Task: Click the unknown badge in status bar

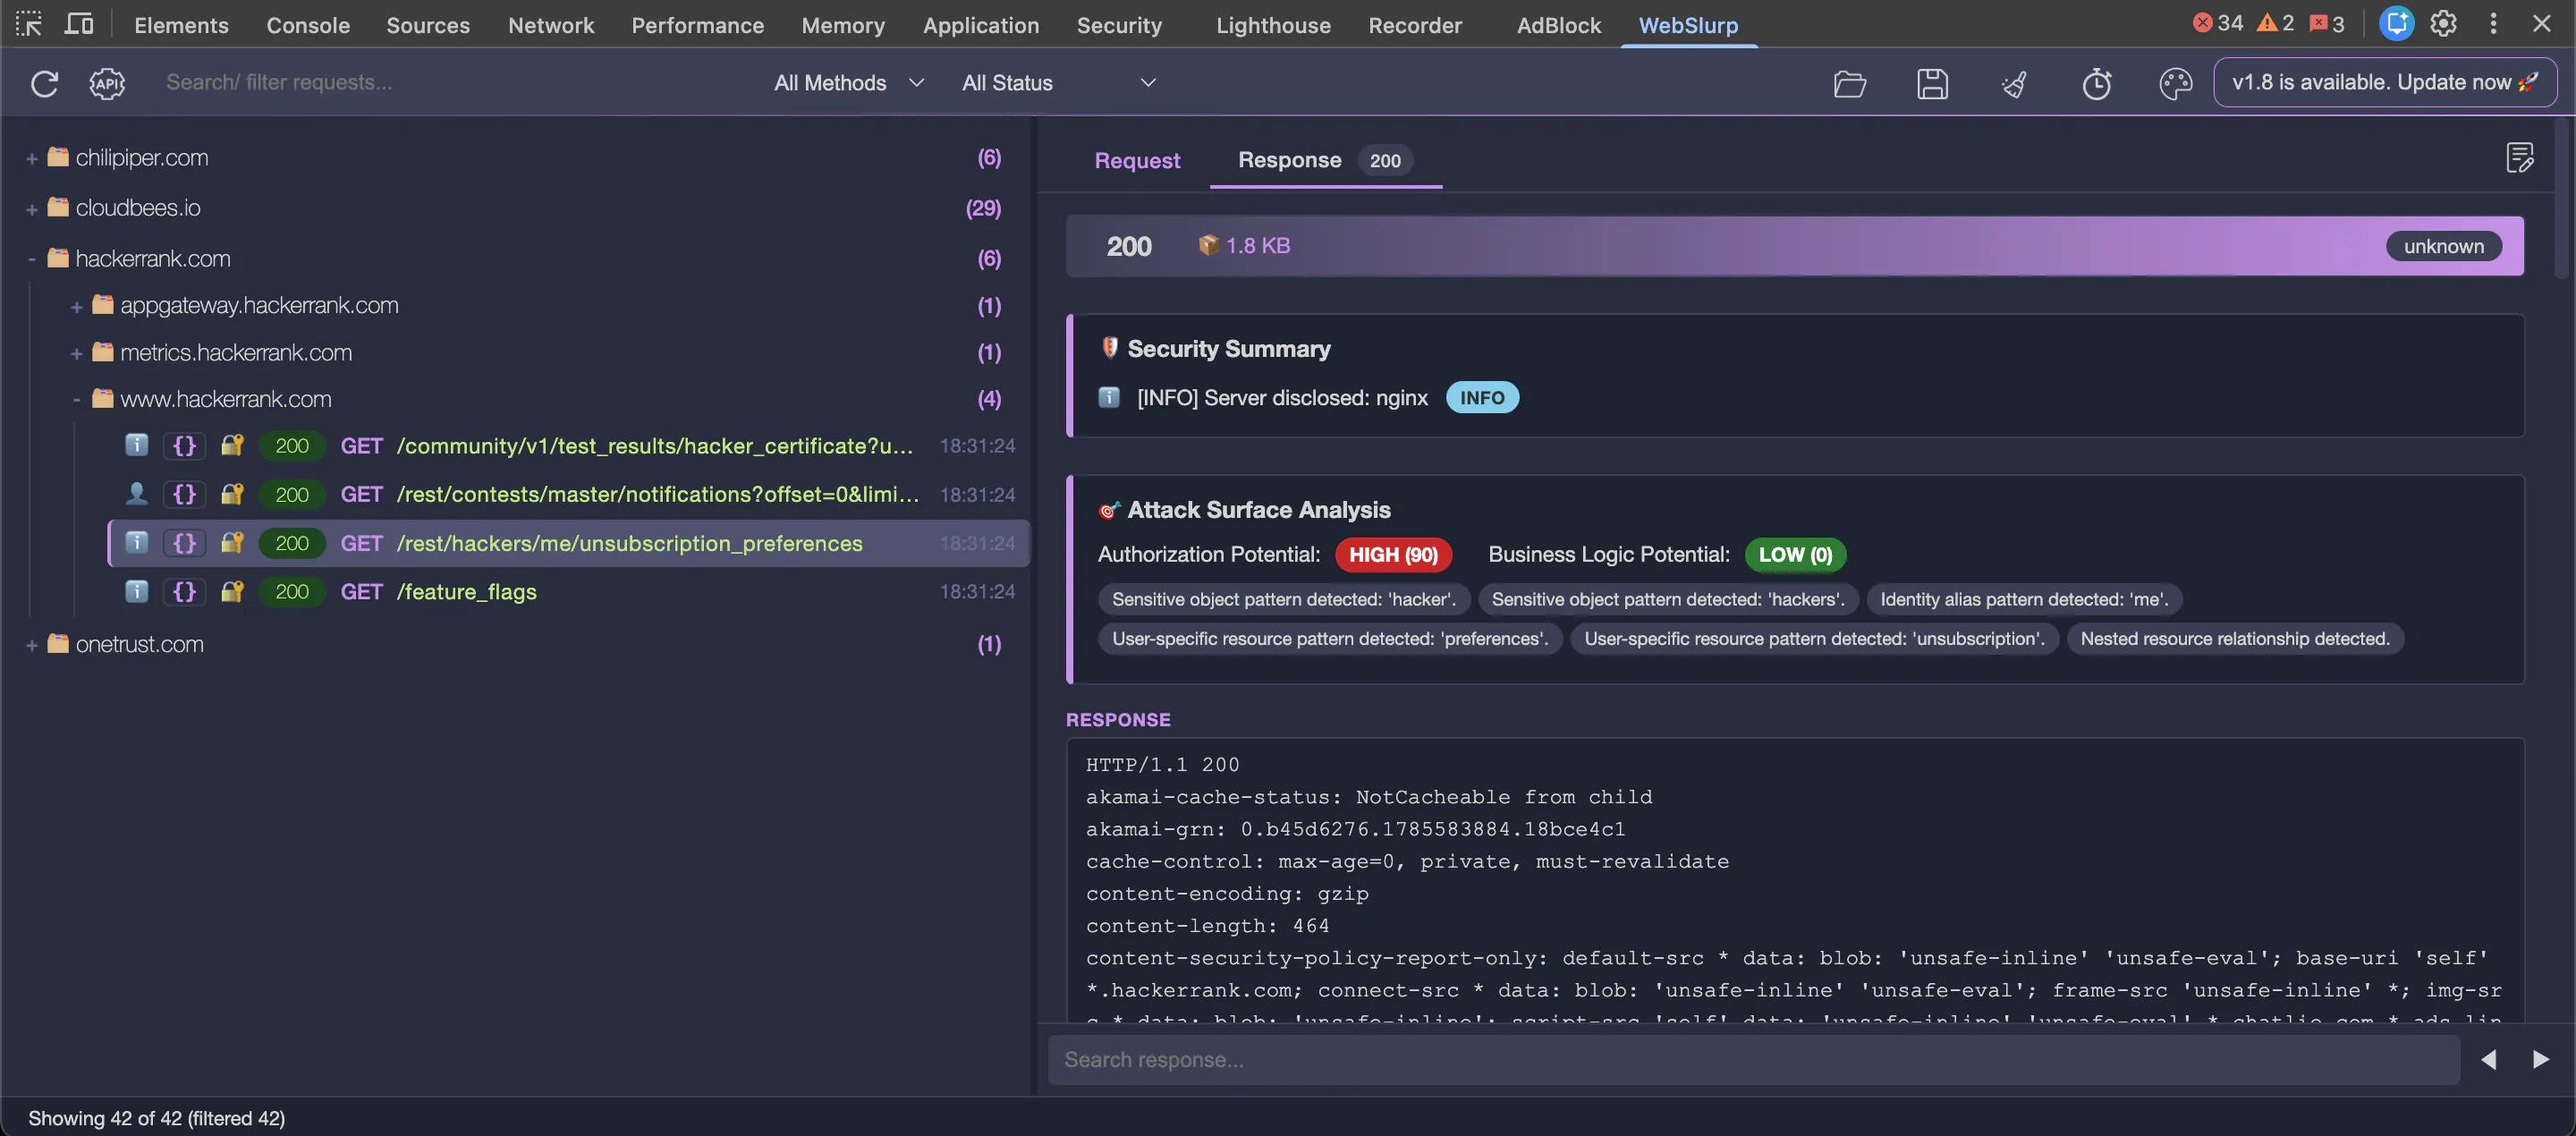Action: 2443,246
